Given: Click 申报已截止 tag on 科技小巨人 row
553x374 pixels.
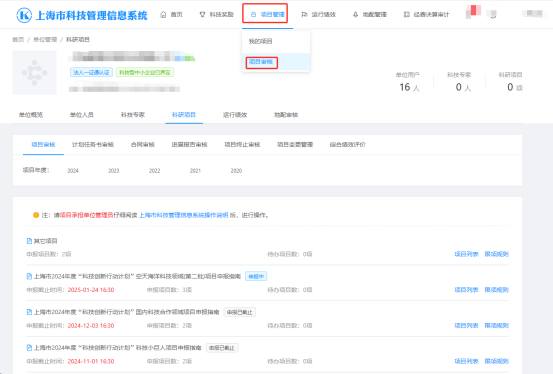Looking at the screenshot, I should pos(222,348).
